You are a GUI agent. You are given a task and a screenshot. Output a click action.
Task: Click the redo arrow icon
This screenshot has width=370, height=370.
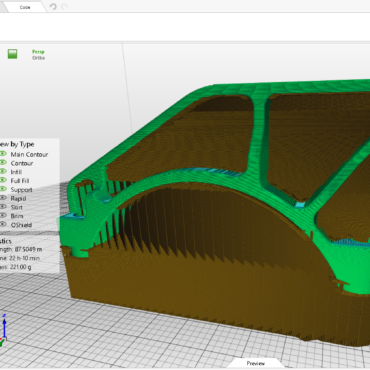[x=64, y=7]
